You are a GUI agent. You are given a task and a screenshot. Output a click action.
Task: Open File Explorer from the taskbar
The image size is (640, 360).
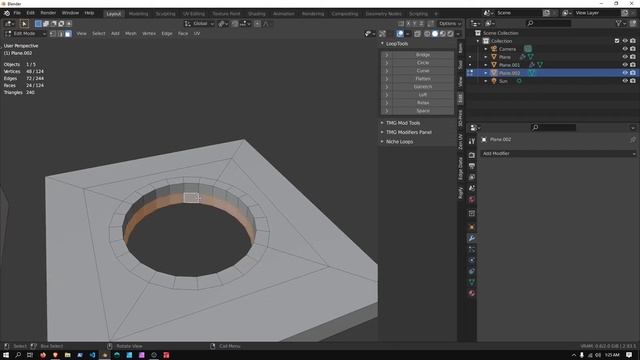[68, 355]
